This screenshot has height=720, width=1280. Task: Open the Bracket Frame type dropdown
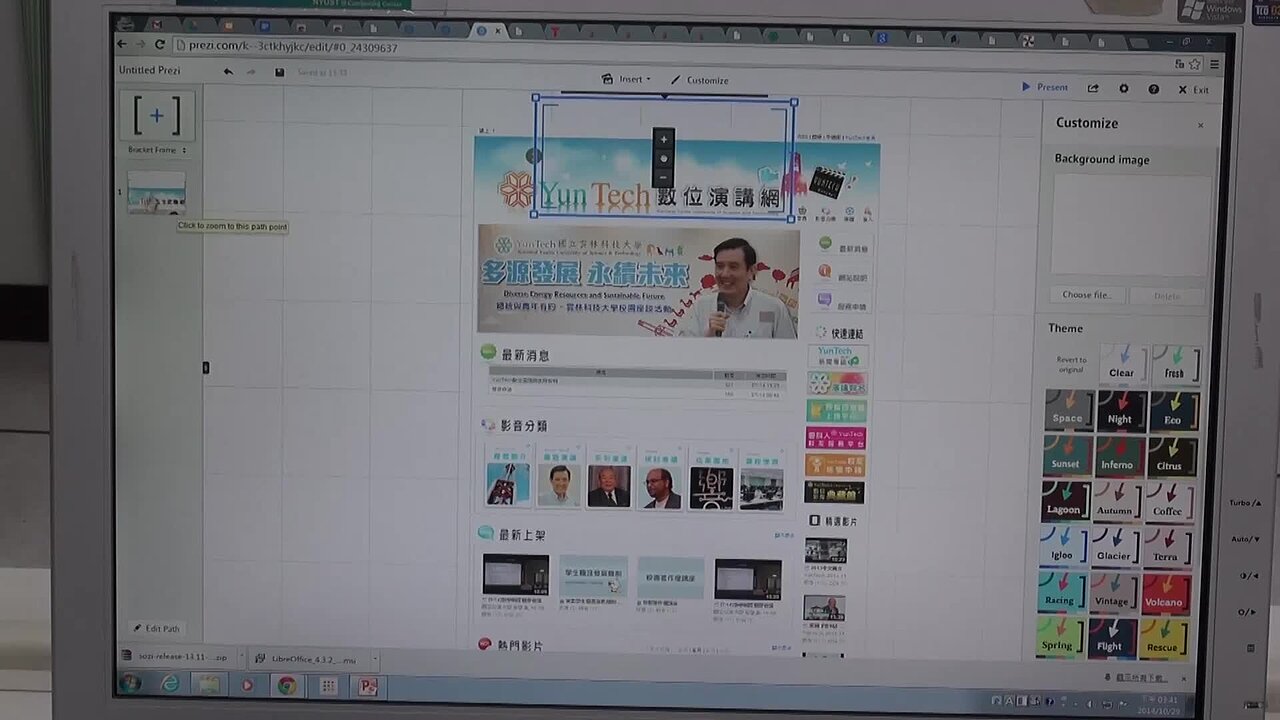pyautogui.click(x=157, y=150)
